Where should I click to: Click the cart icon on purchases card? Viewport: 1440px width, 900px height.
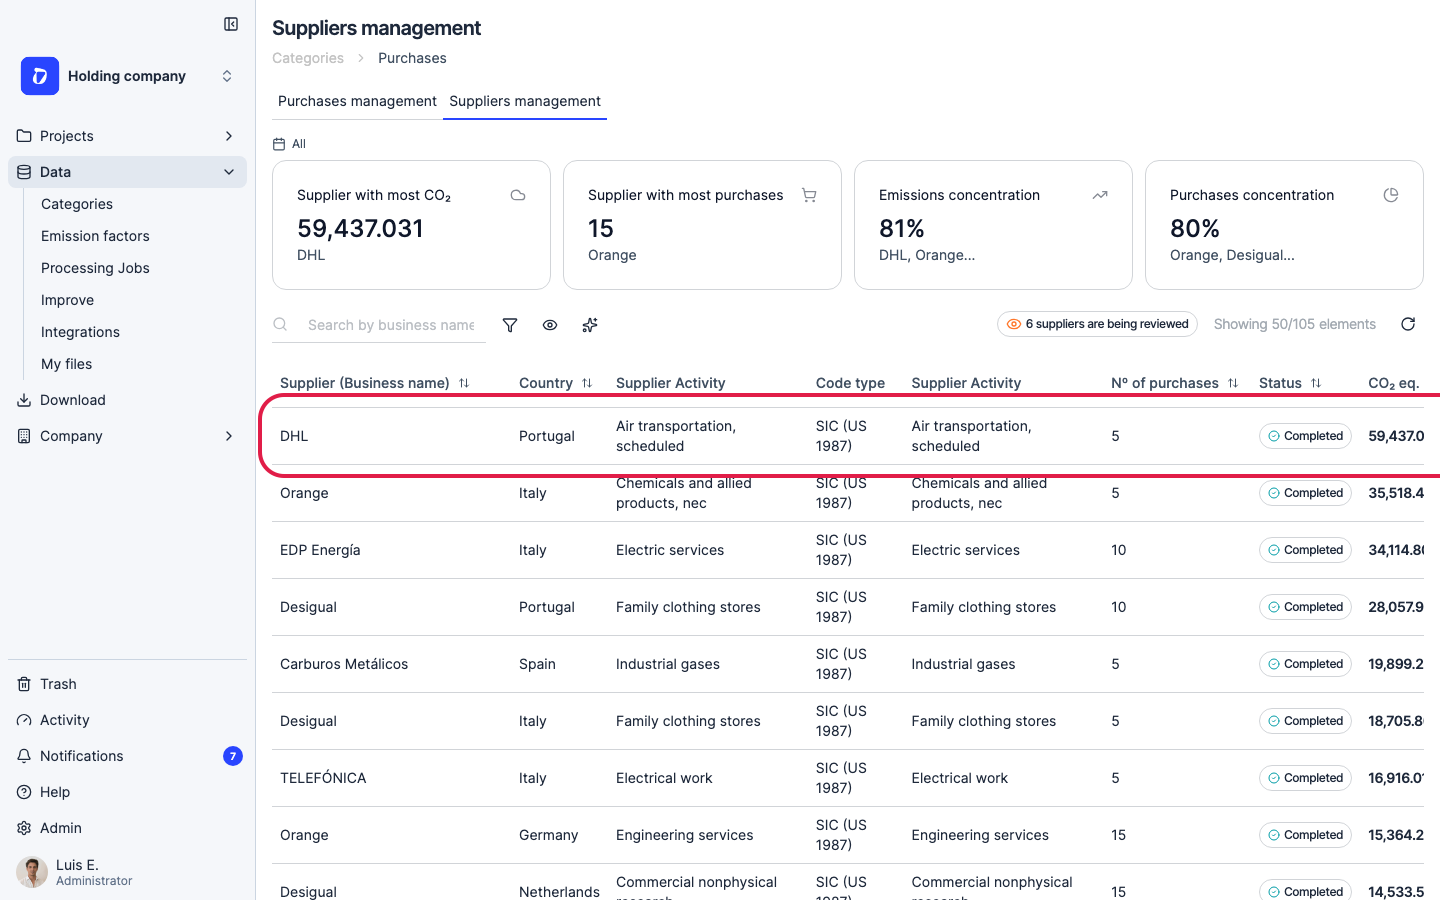tap(809, 195)
